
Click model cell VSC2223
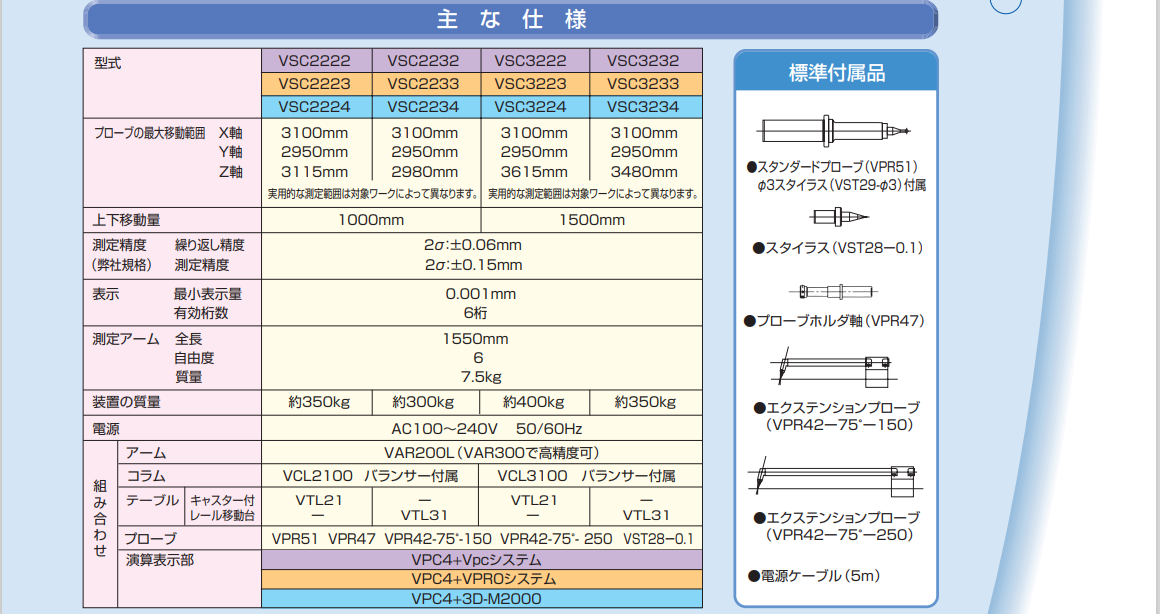[316, 84]
